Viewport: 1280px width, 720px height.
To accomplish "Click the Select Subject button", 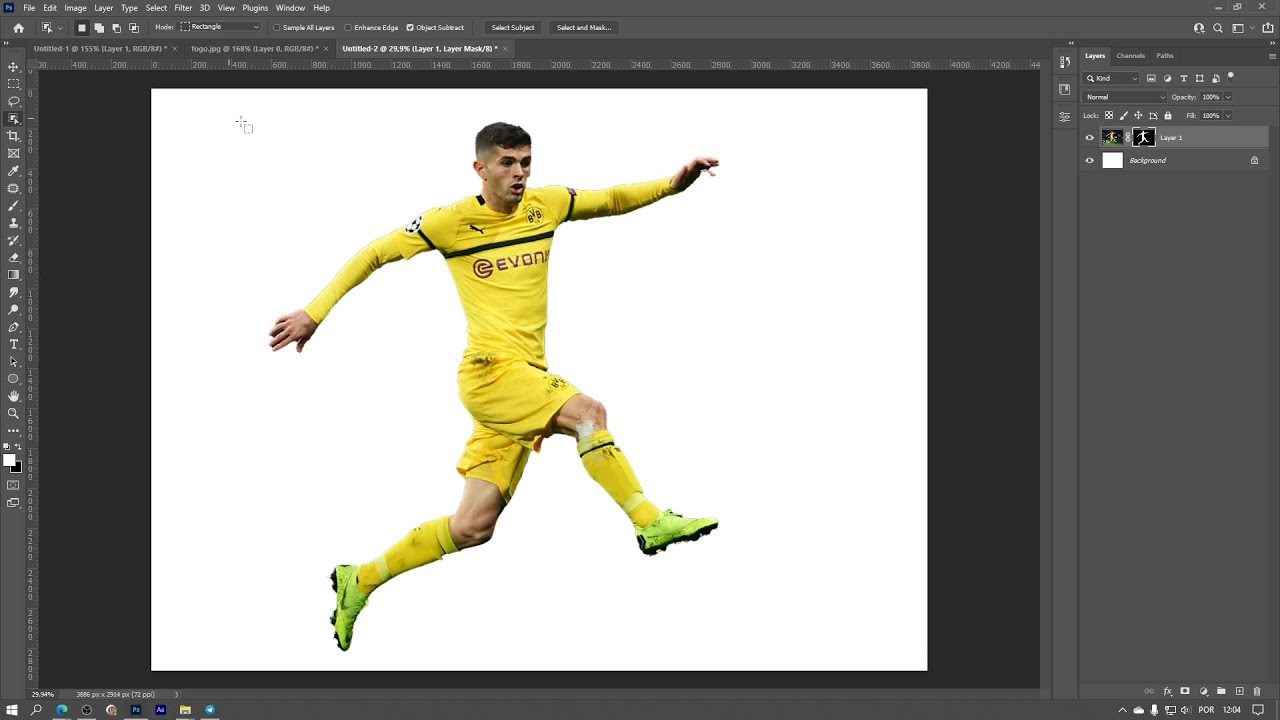I will click(x=513, y=27).
